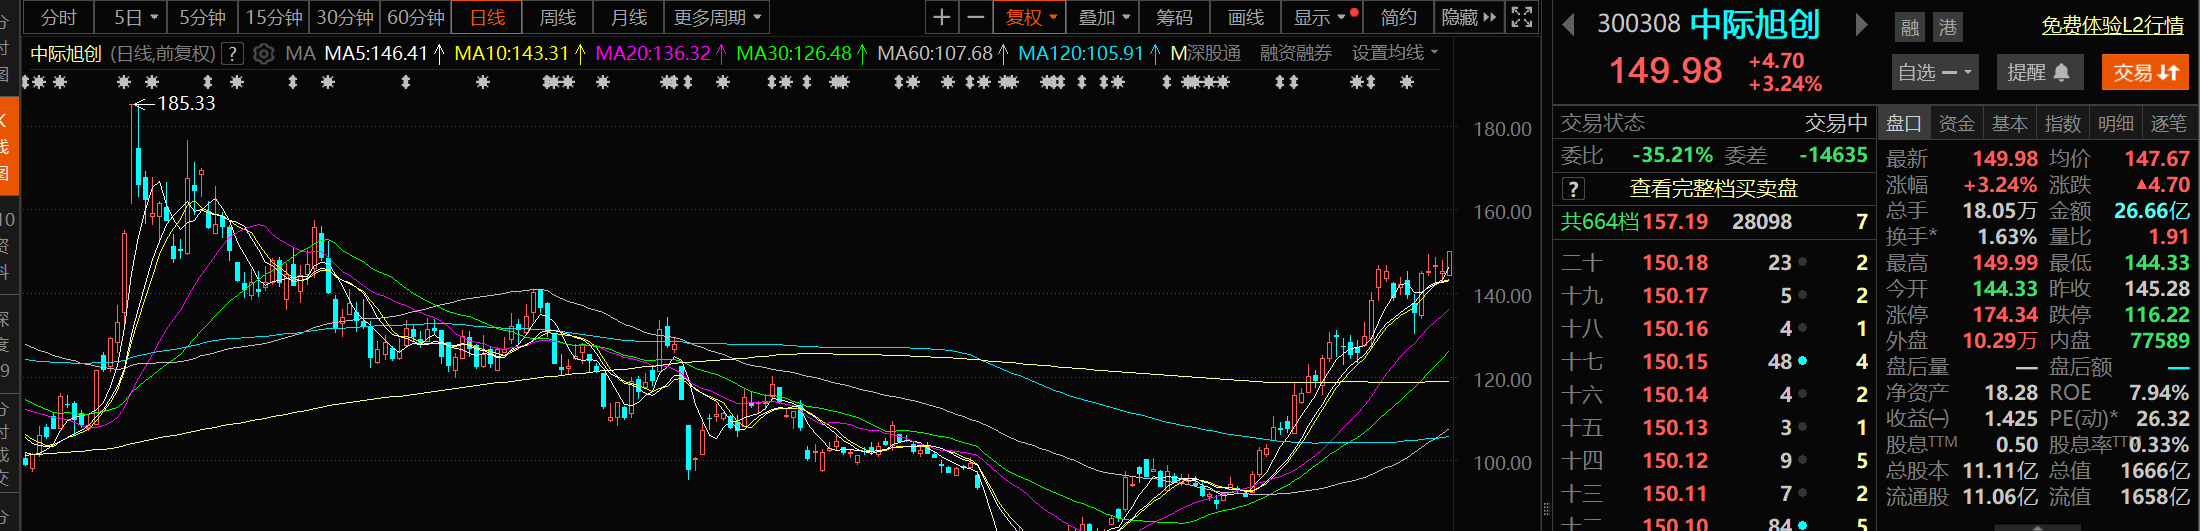Click the question mark beside 查看完整档买卖盘

(x=1573, y=189)
